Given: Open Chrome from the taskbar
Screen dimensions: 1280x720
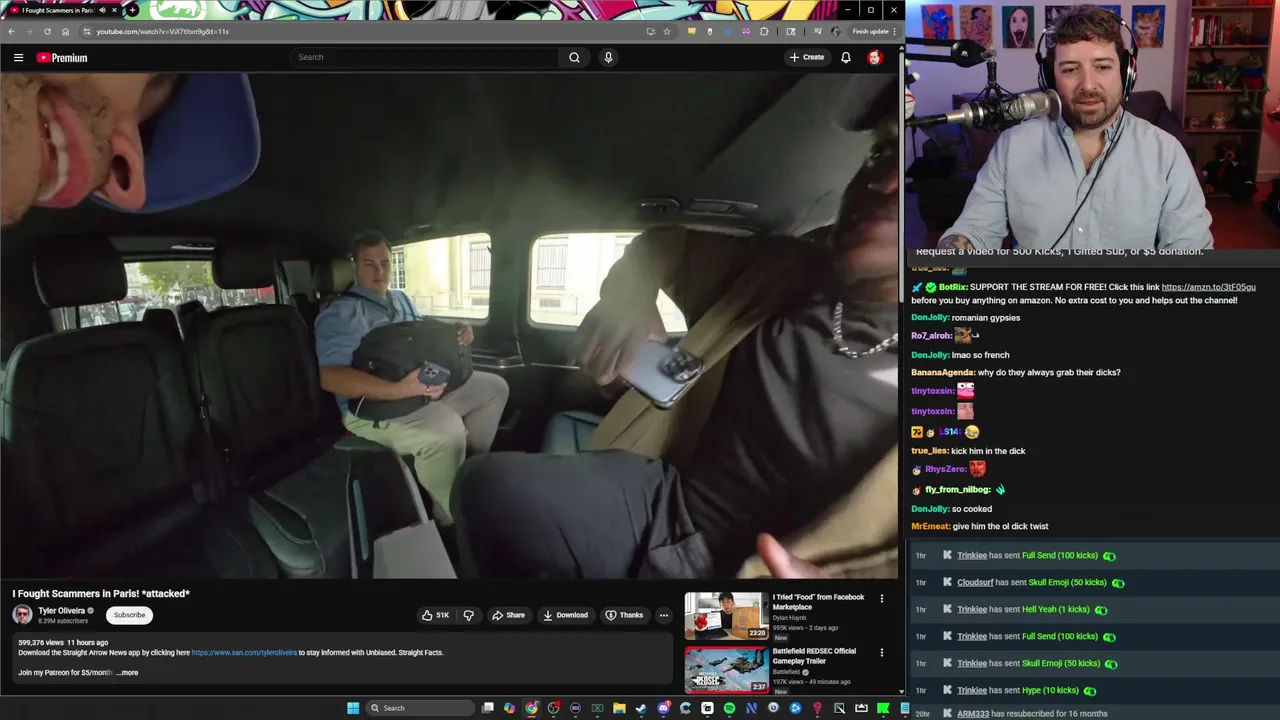Looking at the screenshot, I should 531,708.
